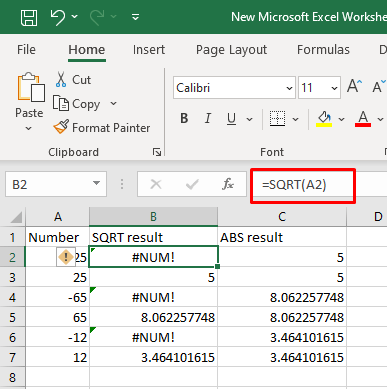
Task: Click the Redo arrow icon
Action: 97,17
